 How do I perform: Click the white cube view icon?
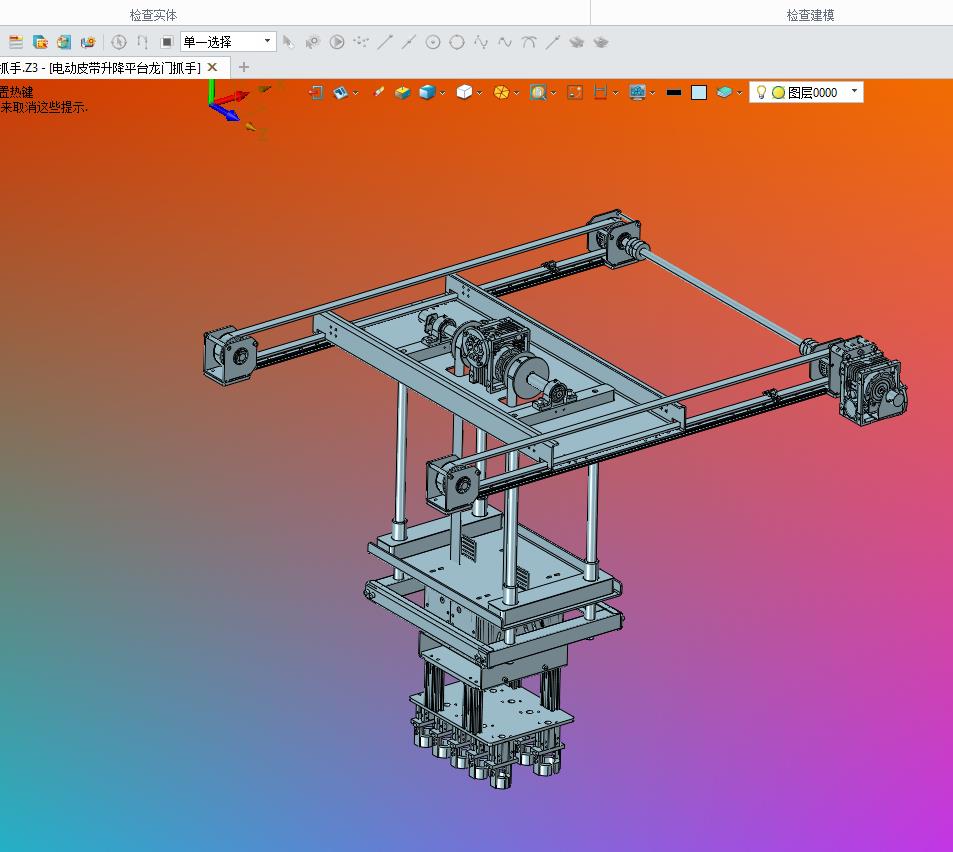(464, 92)
